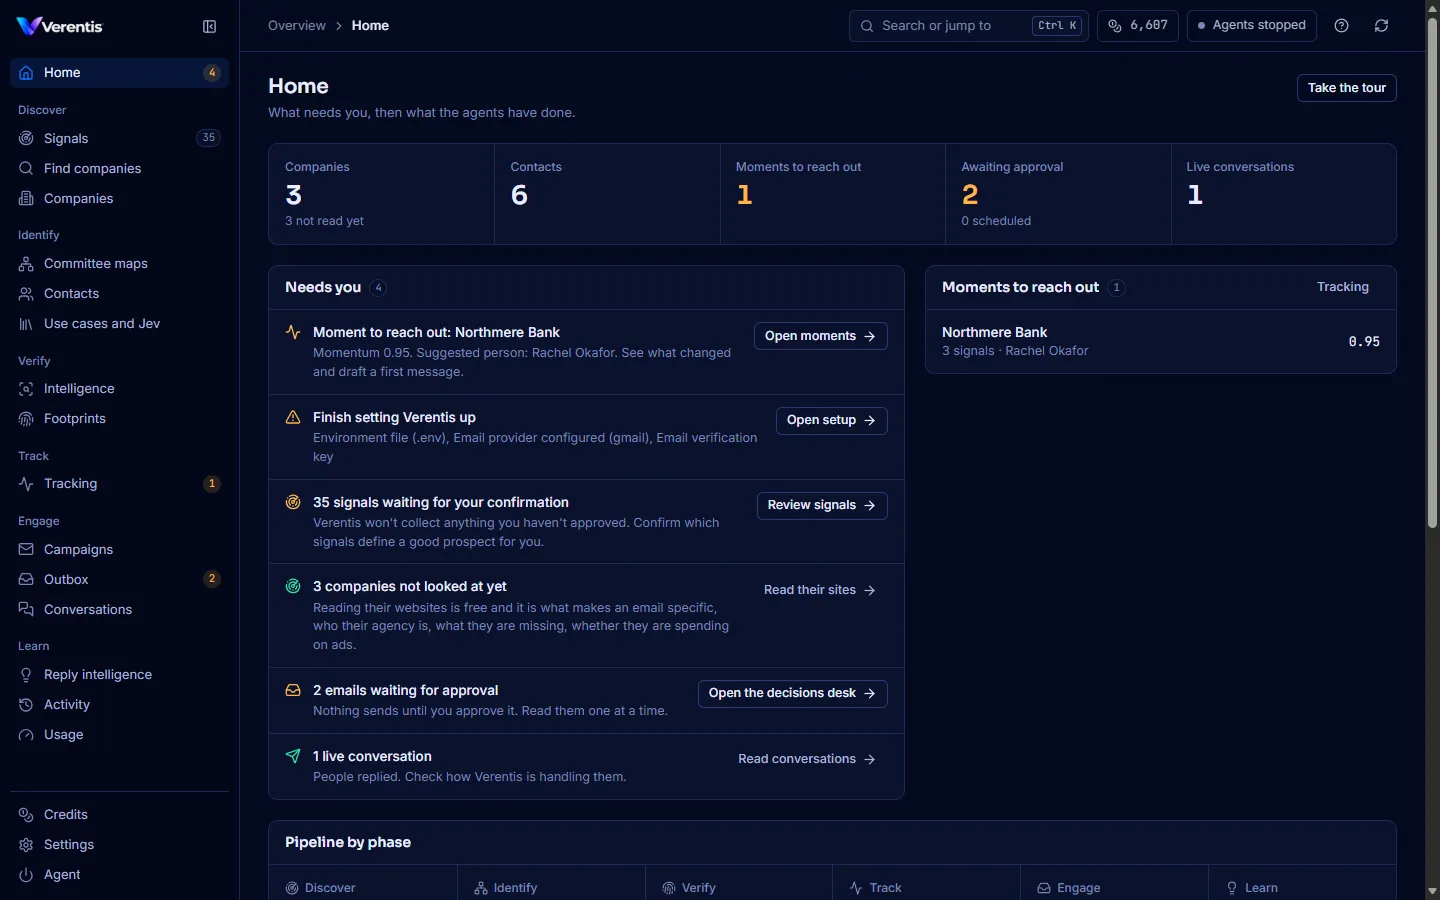
Task: Click the Use cases and Jev icon
Action: pyautogui.click(x=26, y=324)
